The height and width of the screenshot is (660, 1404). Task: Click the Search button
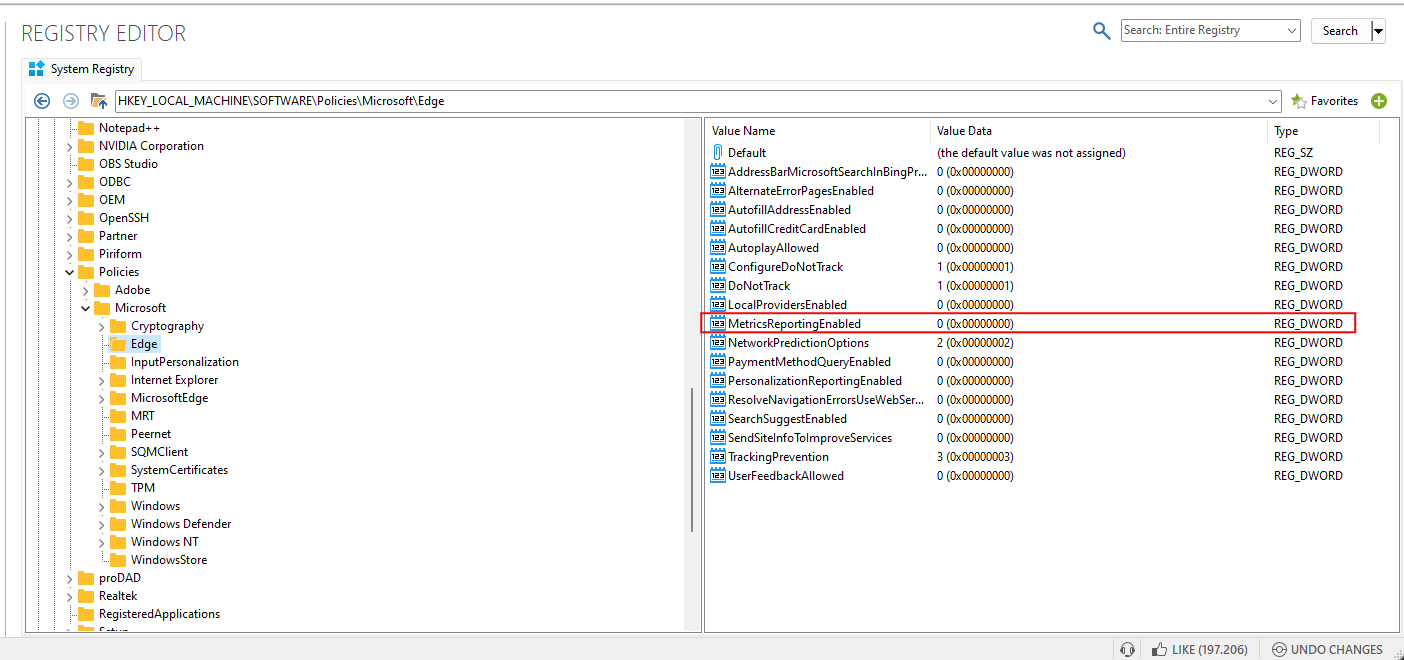(x=1340, y=31)
